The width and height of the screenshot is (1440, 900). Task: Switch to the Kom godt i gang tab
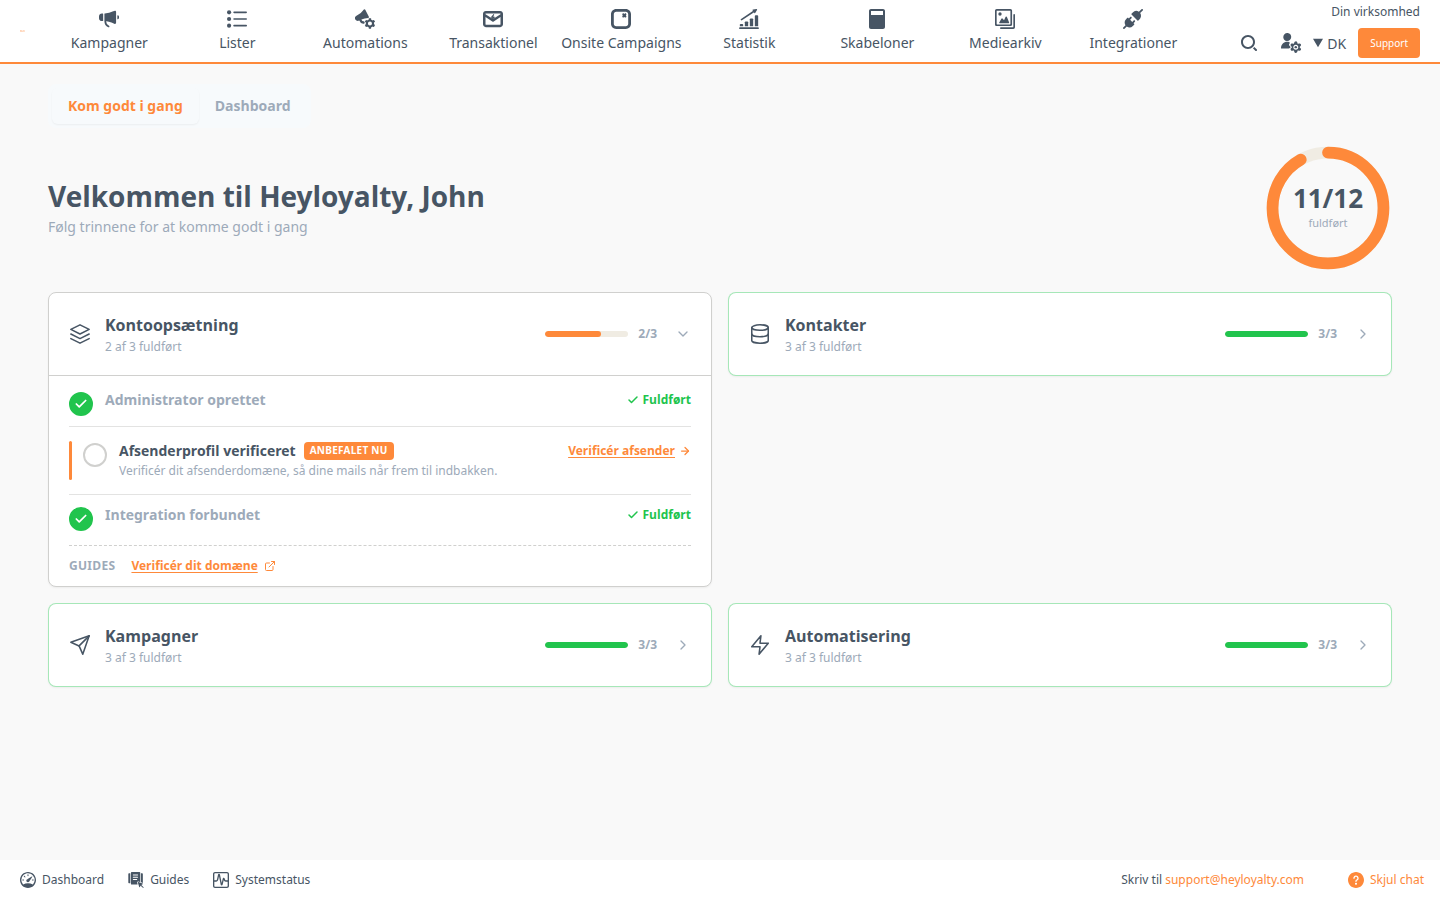point(125,106)
